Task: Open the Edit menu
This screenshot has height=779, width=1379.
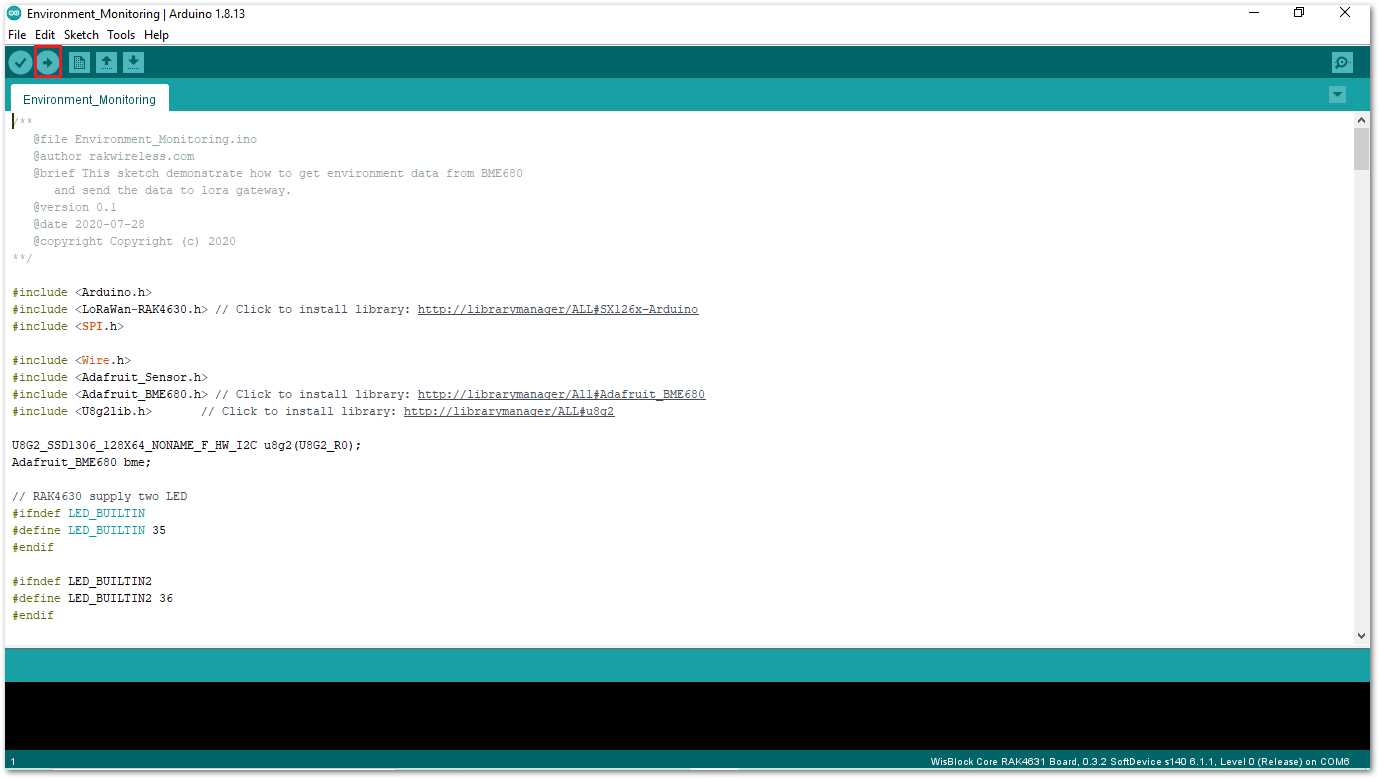Action: [x=45, y=35]
